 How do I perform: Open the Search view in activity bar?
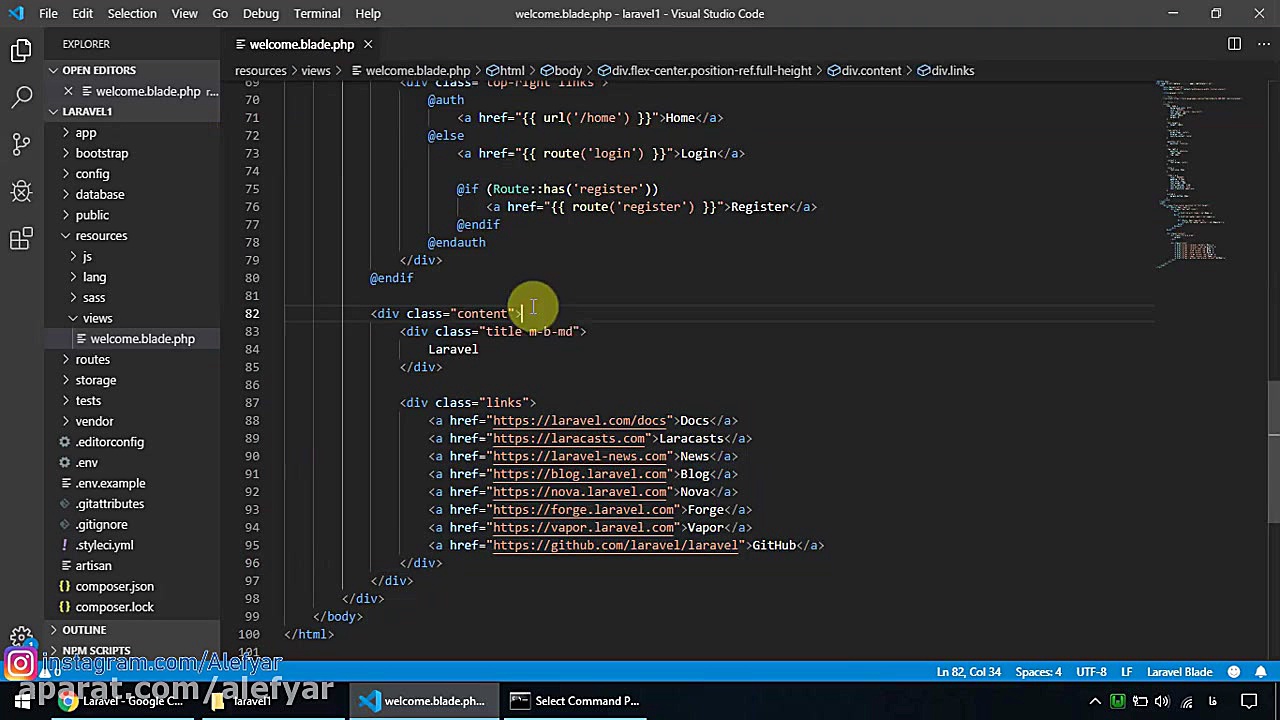tap(22, 97)
